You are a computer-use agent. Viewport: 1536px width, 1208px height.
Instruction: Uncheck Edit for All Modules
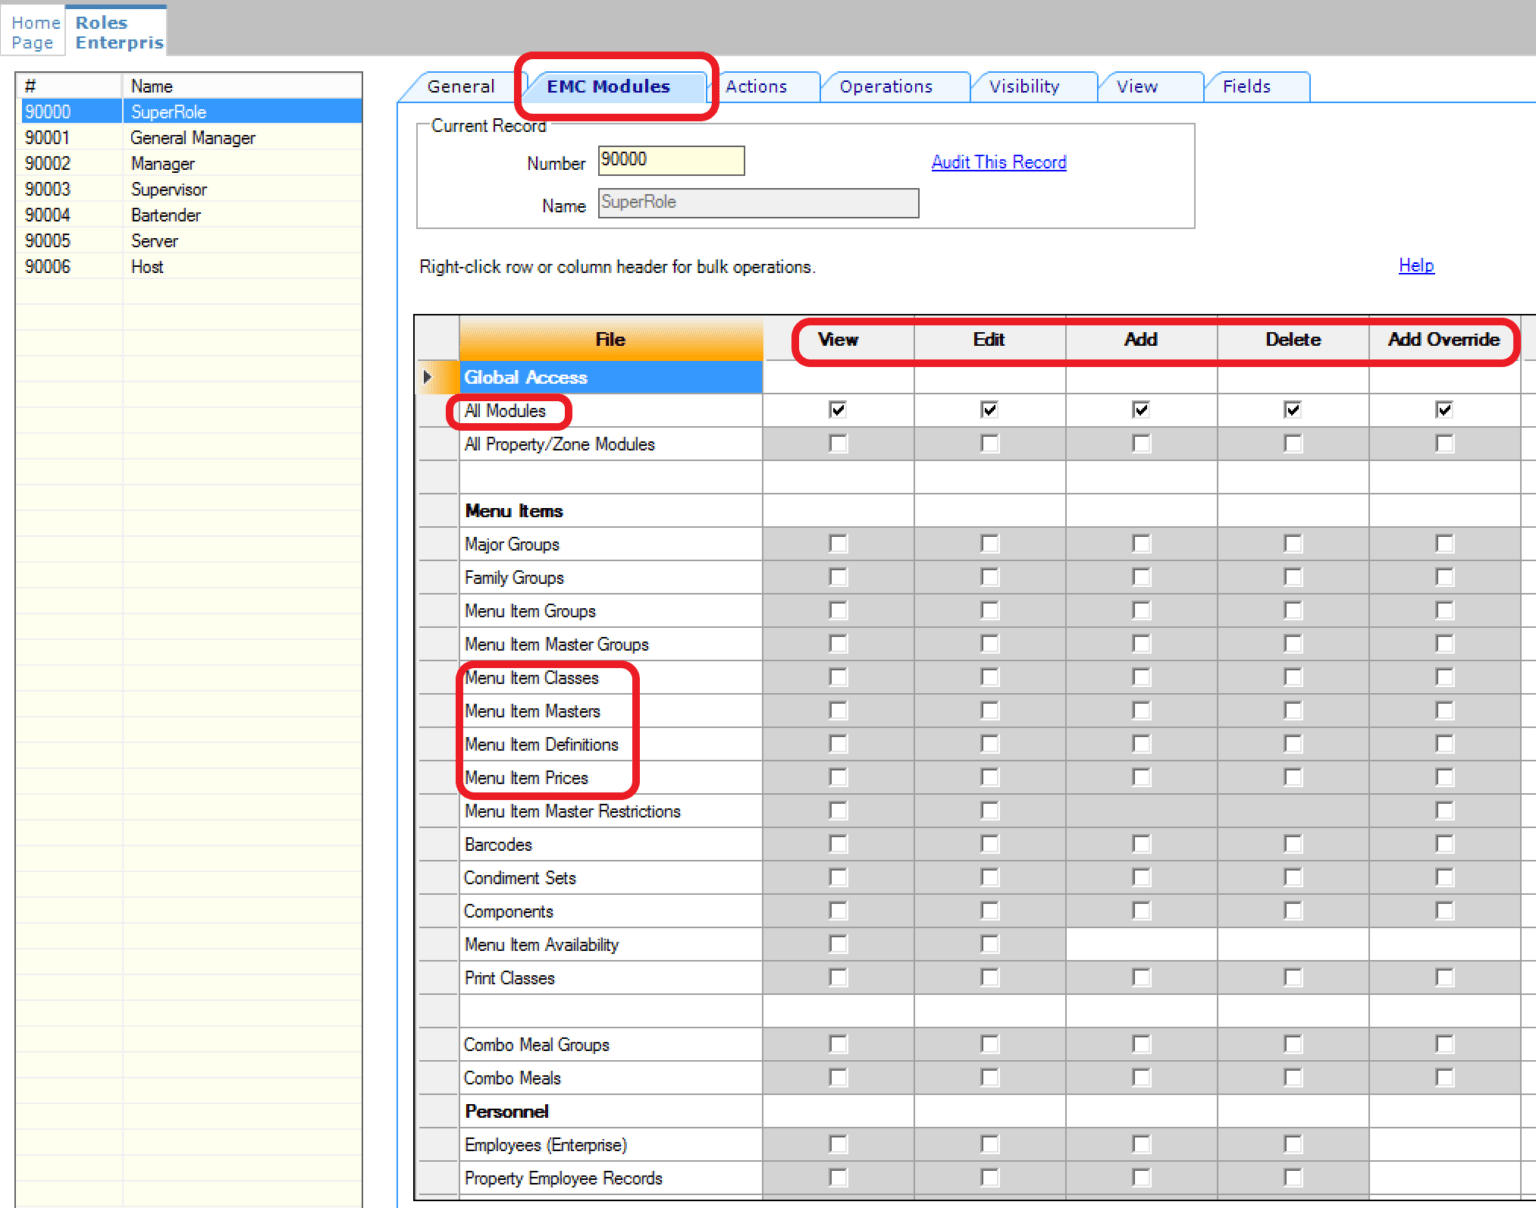989,410
